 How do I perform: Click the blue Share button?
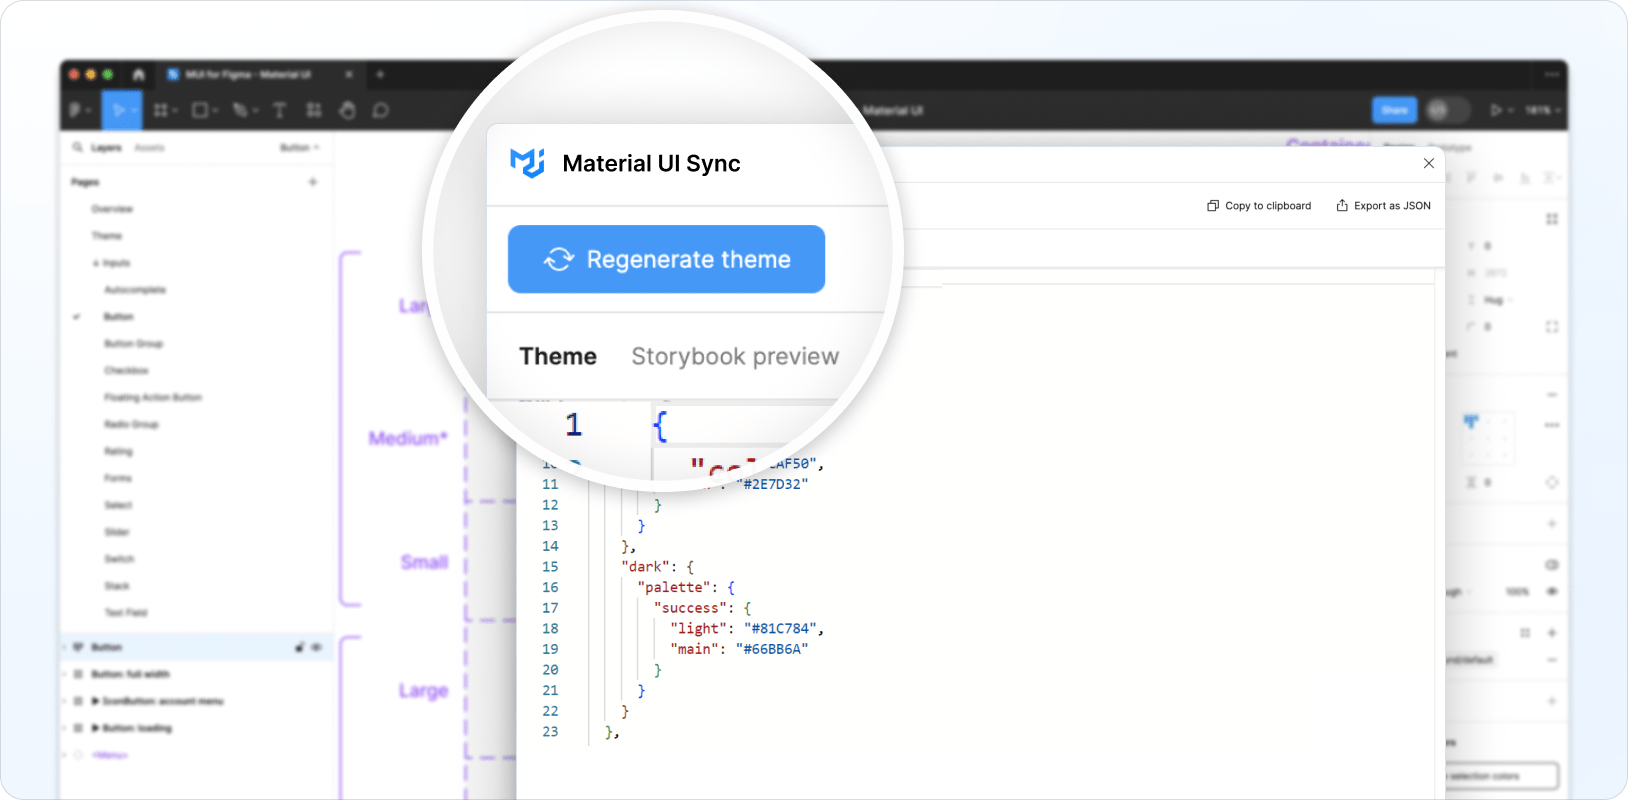[x=1394, y=110]
